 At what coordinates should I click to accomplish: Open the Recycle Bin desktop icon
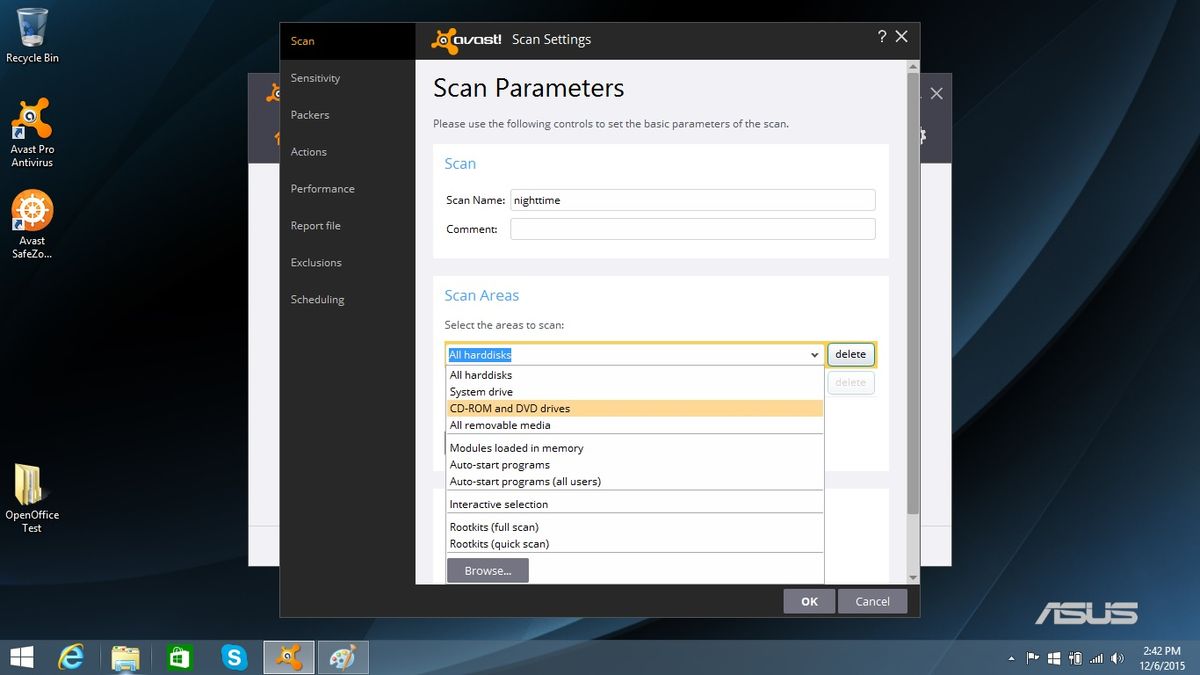click(x=32, y=35)
